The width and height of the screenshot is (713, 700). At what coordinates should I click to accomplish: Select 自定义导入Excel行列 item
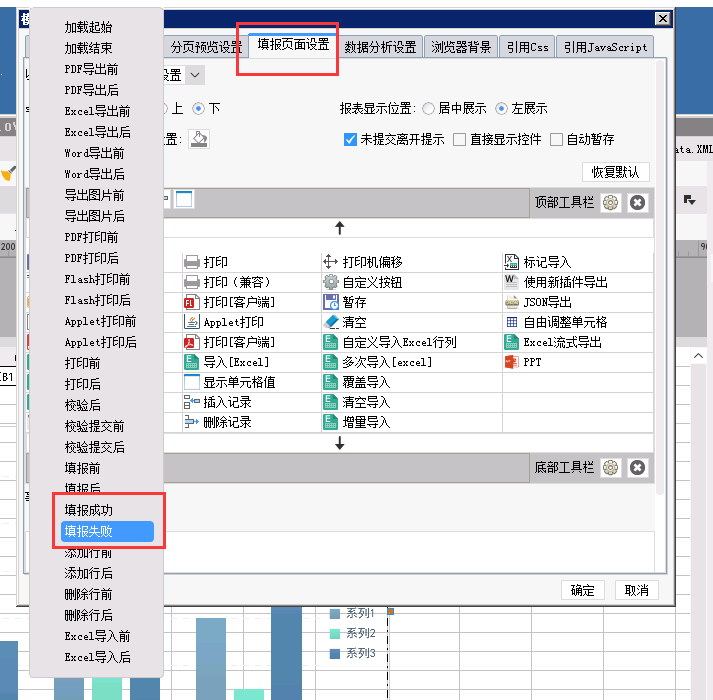[x=390, y=342]
